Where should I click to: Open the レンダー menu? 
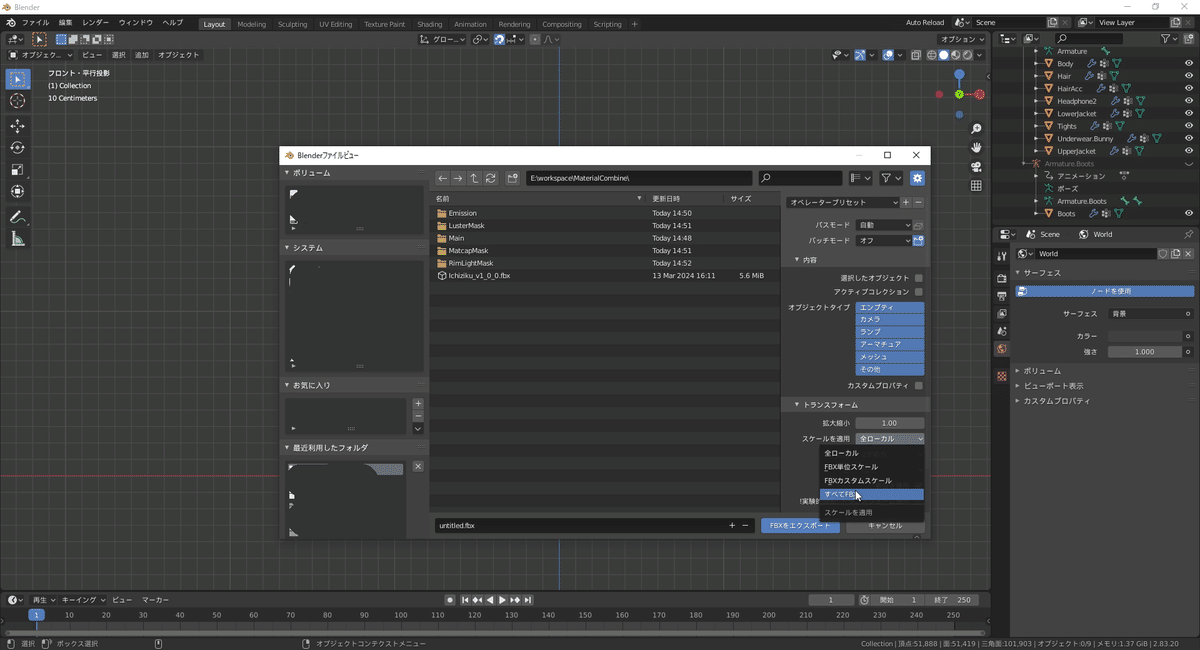tap(96, 22)
